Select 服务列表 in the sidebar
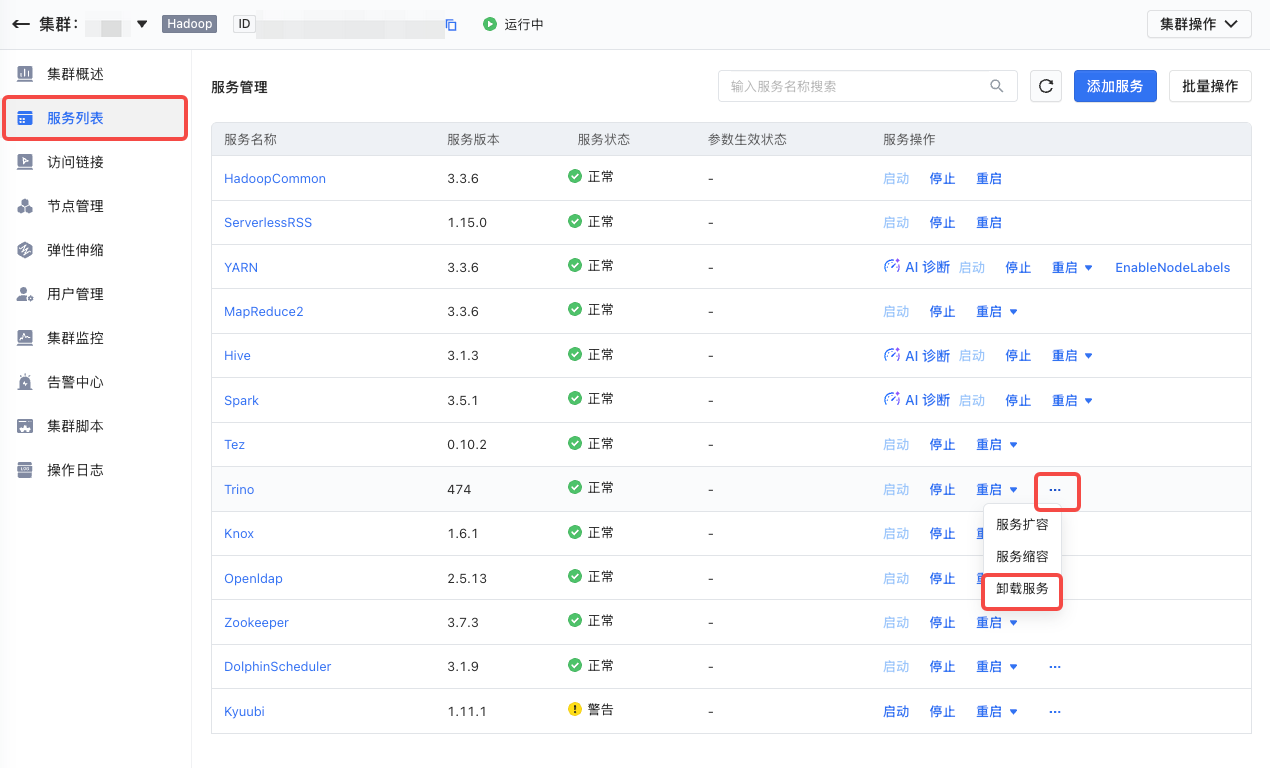Screen dimensions: 1270x768 (x=95, y=118)
